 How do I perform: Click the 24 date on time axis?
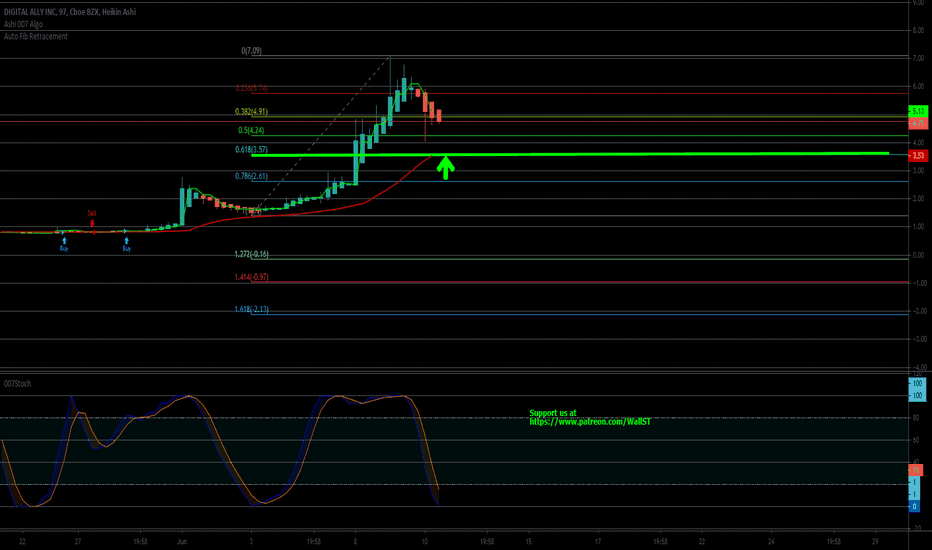tap(771, 542)
